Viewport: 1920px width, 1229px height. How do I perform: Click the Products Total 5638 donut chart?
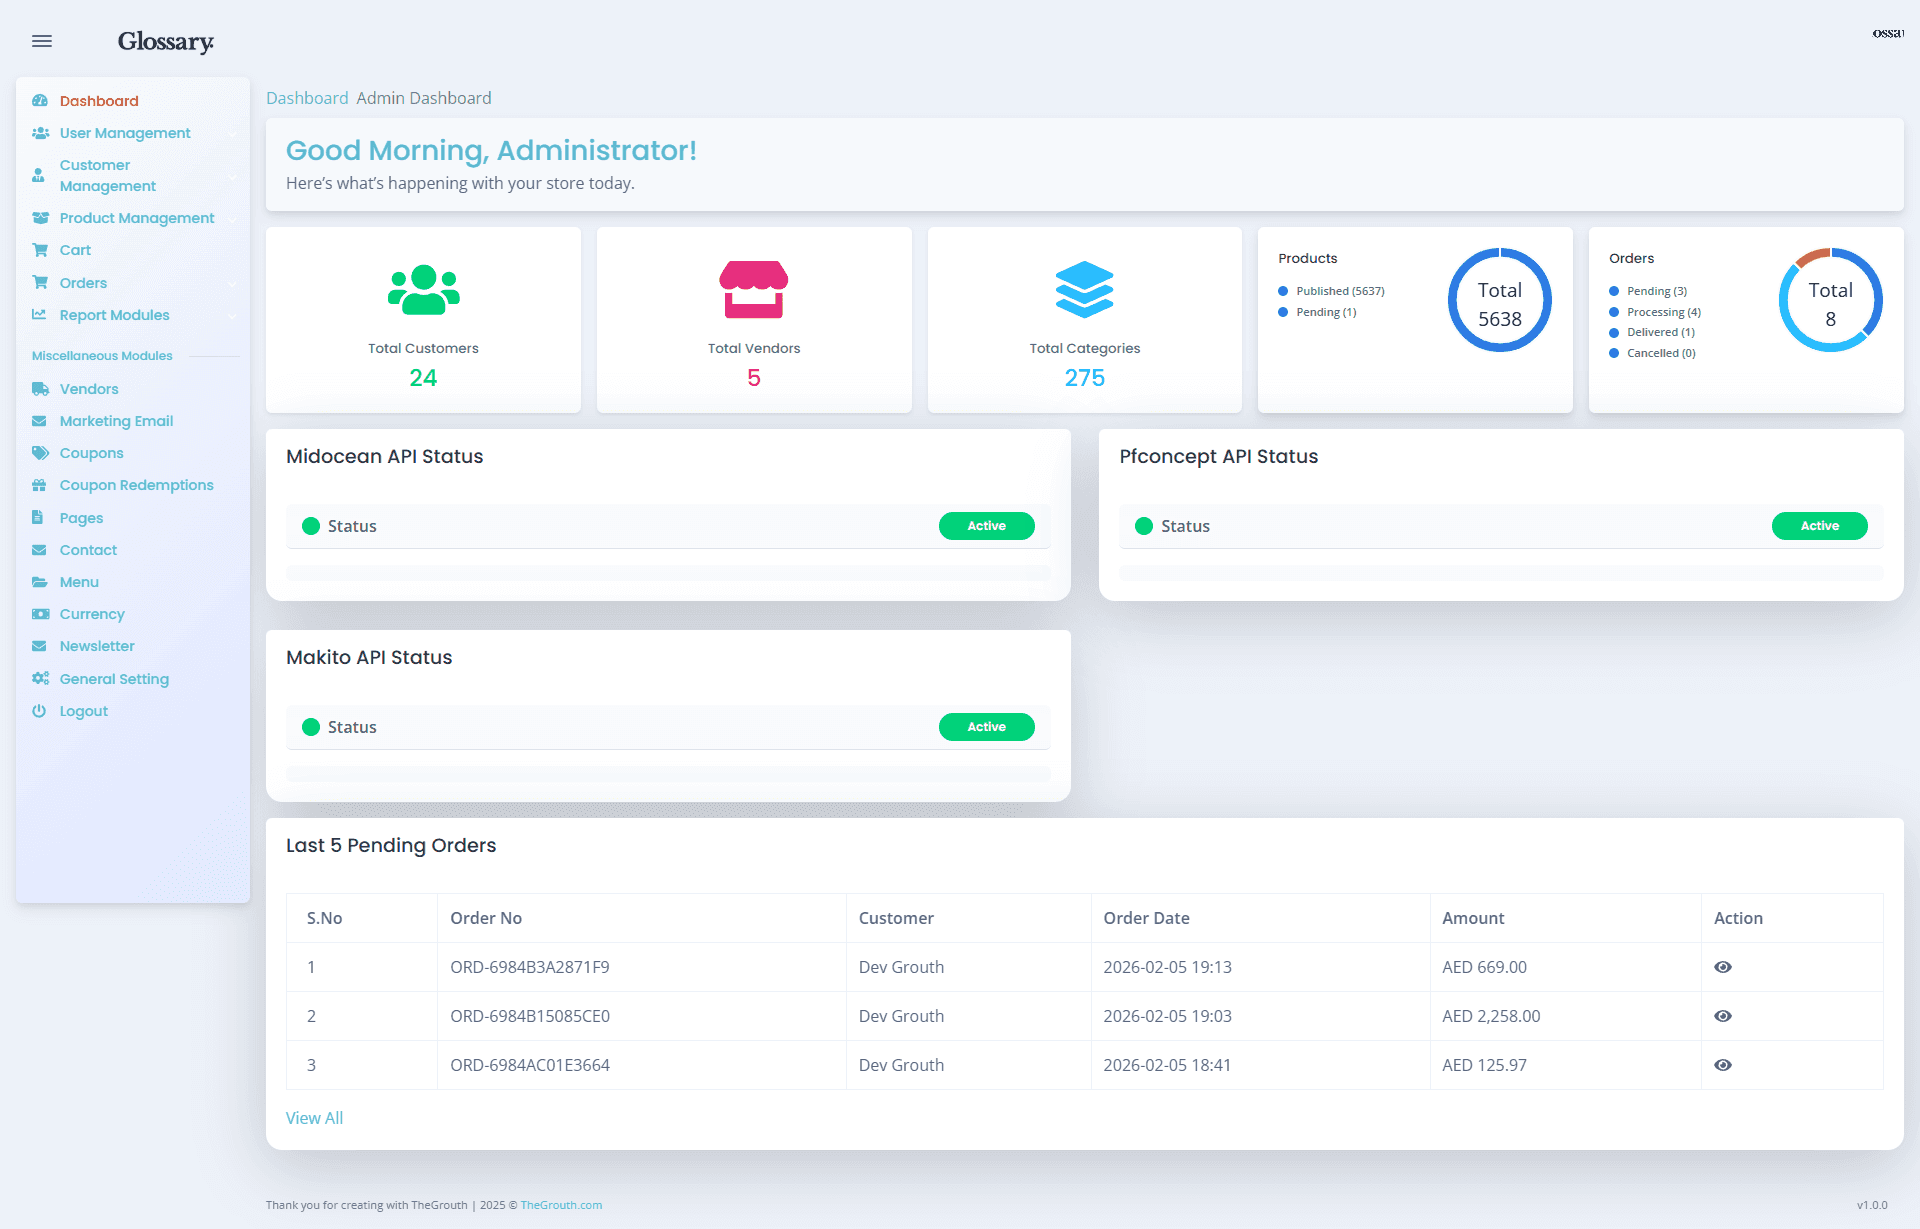(1499, 300)
